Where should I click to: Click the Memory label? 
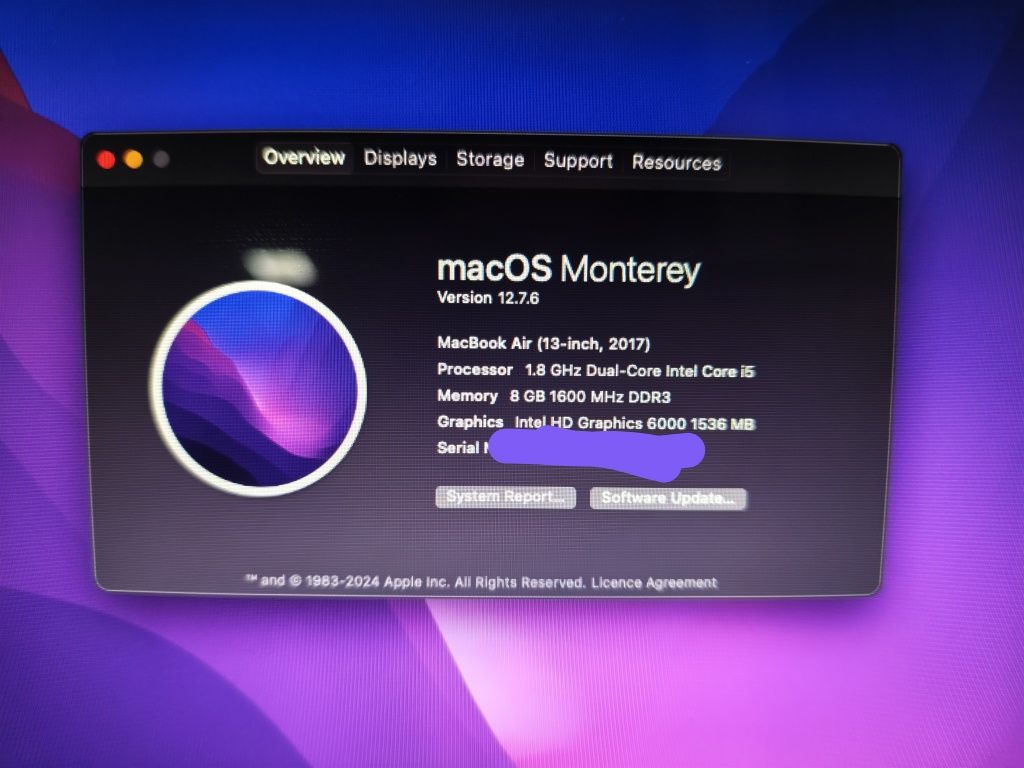pyautogui.click(x=468, y=396)
